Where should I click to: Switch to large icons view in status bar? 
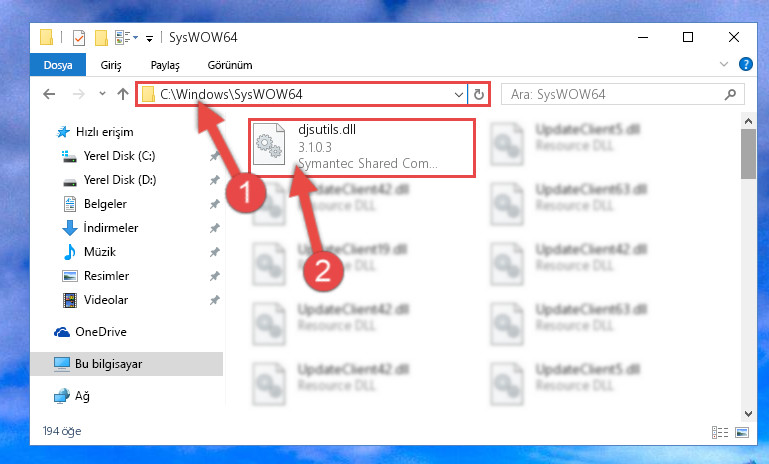742,432
